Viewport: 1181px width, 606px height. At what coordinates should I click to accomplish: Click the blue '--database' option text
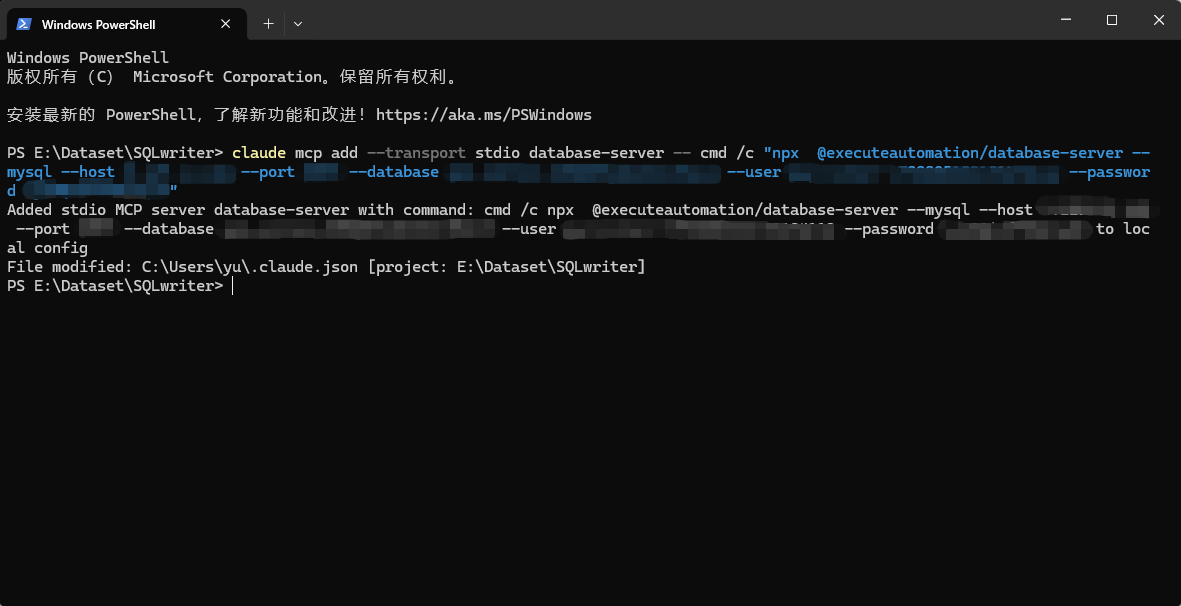pos(394,172)
